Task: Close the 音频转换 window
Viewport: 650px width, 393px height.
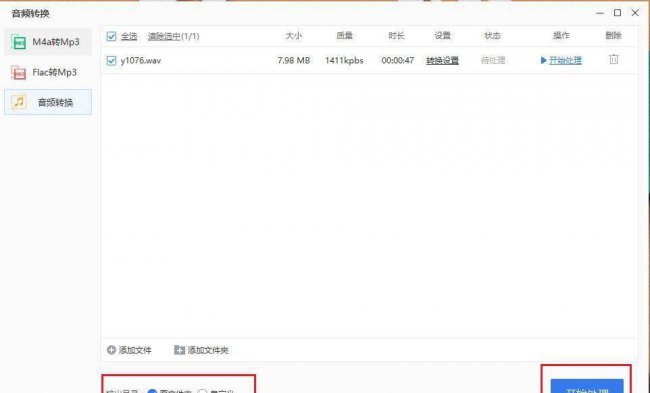Action: [635, 13]
